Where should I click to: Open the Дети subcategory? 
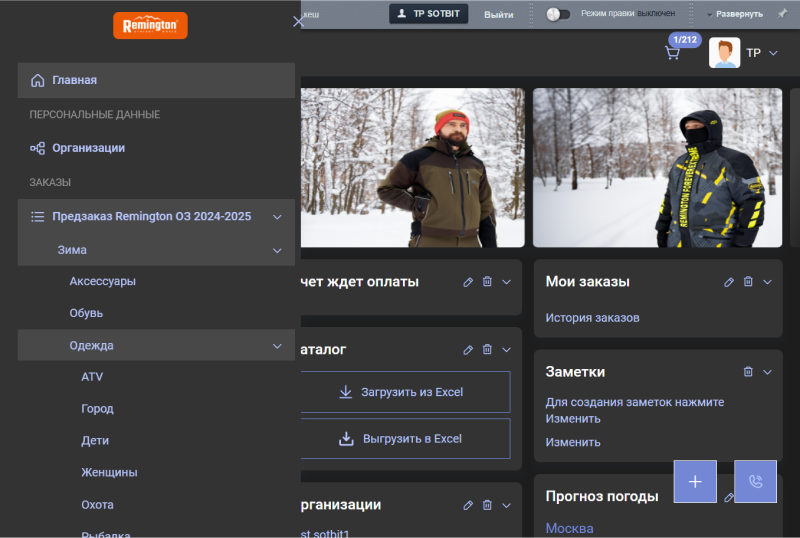(95, 441)
